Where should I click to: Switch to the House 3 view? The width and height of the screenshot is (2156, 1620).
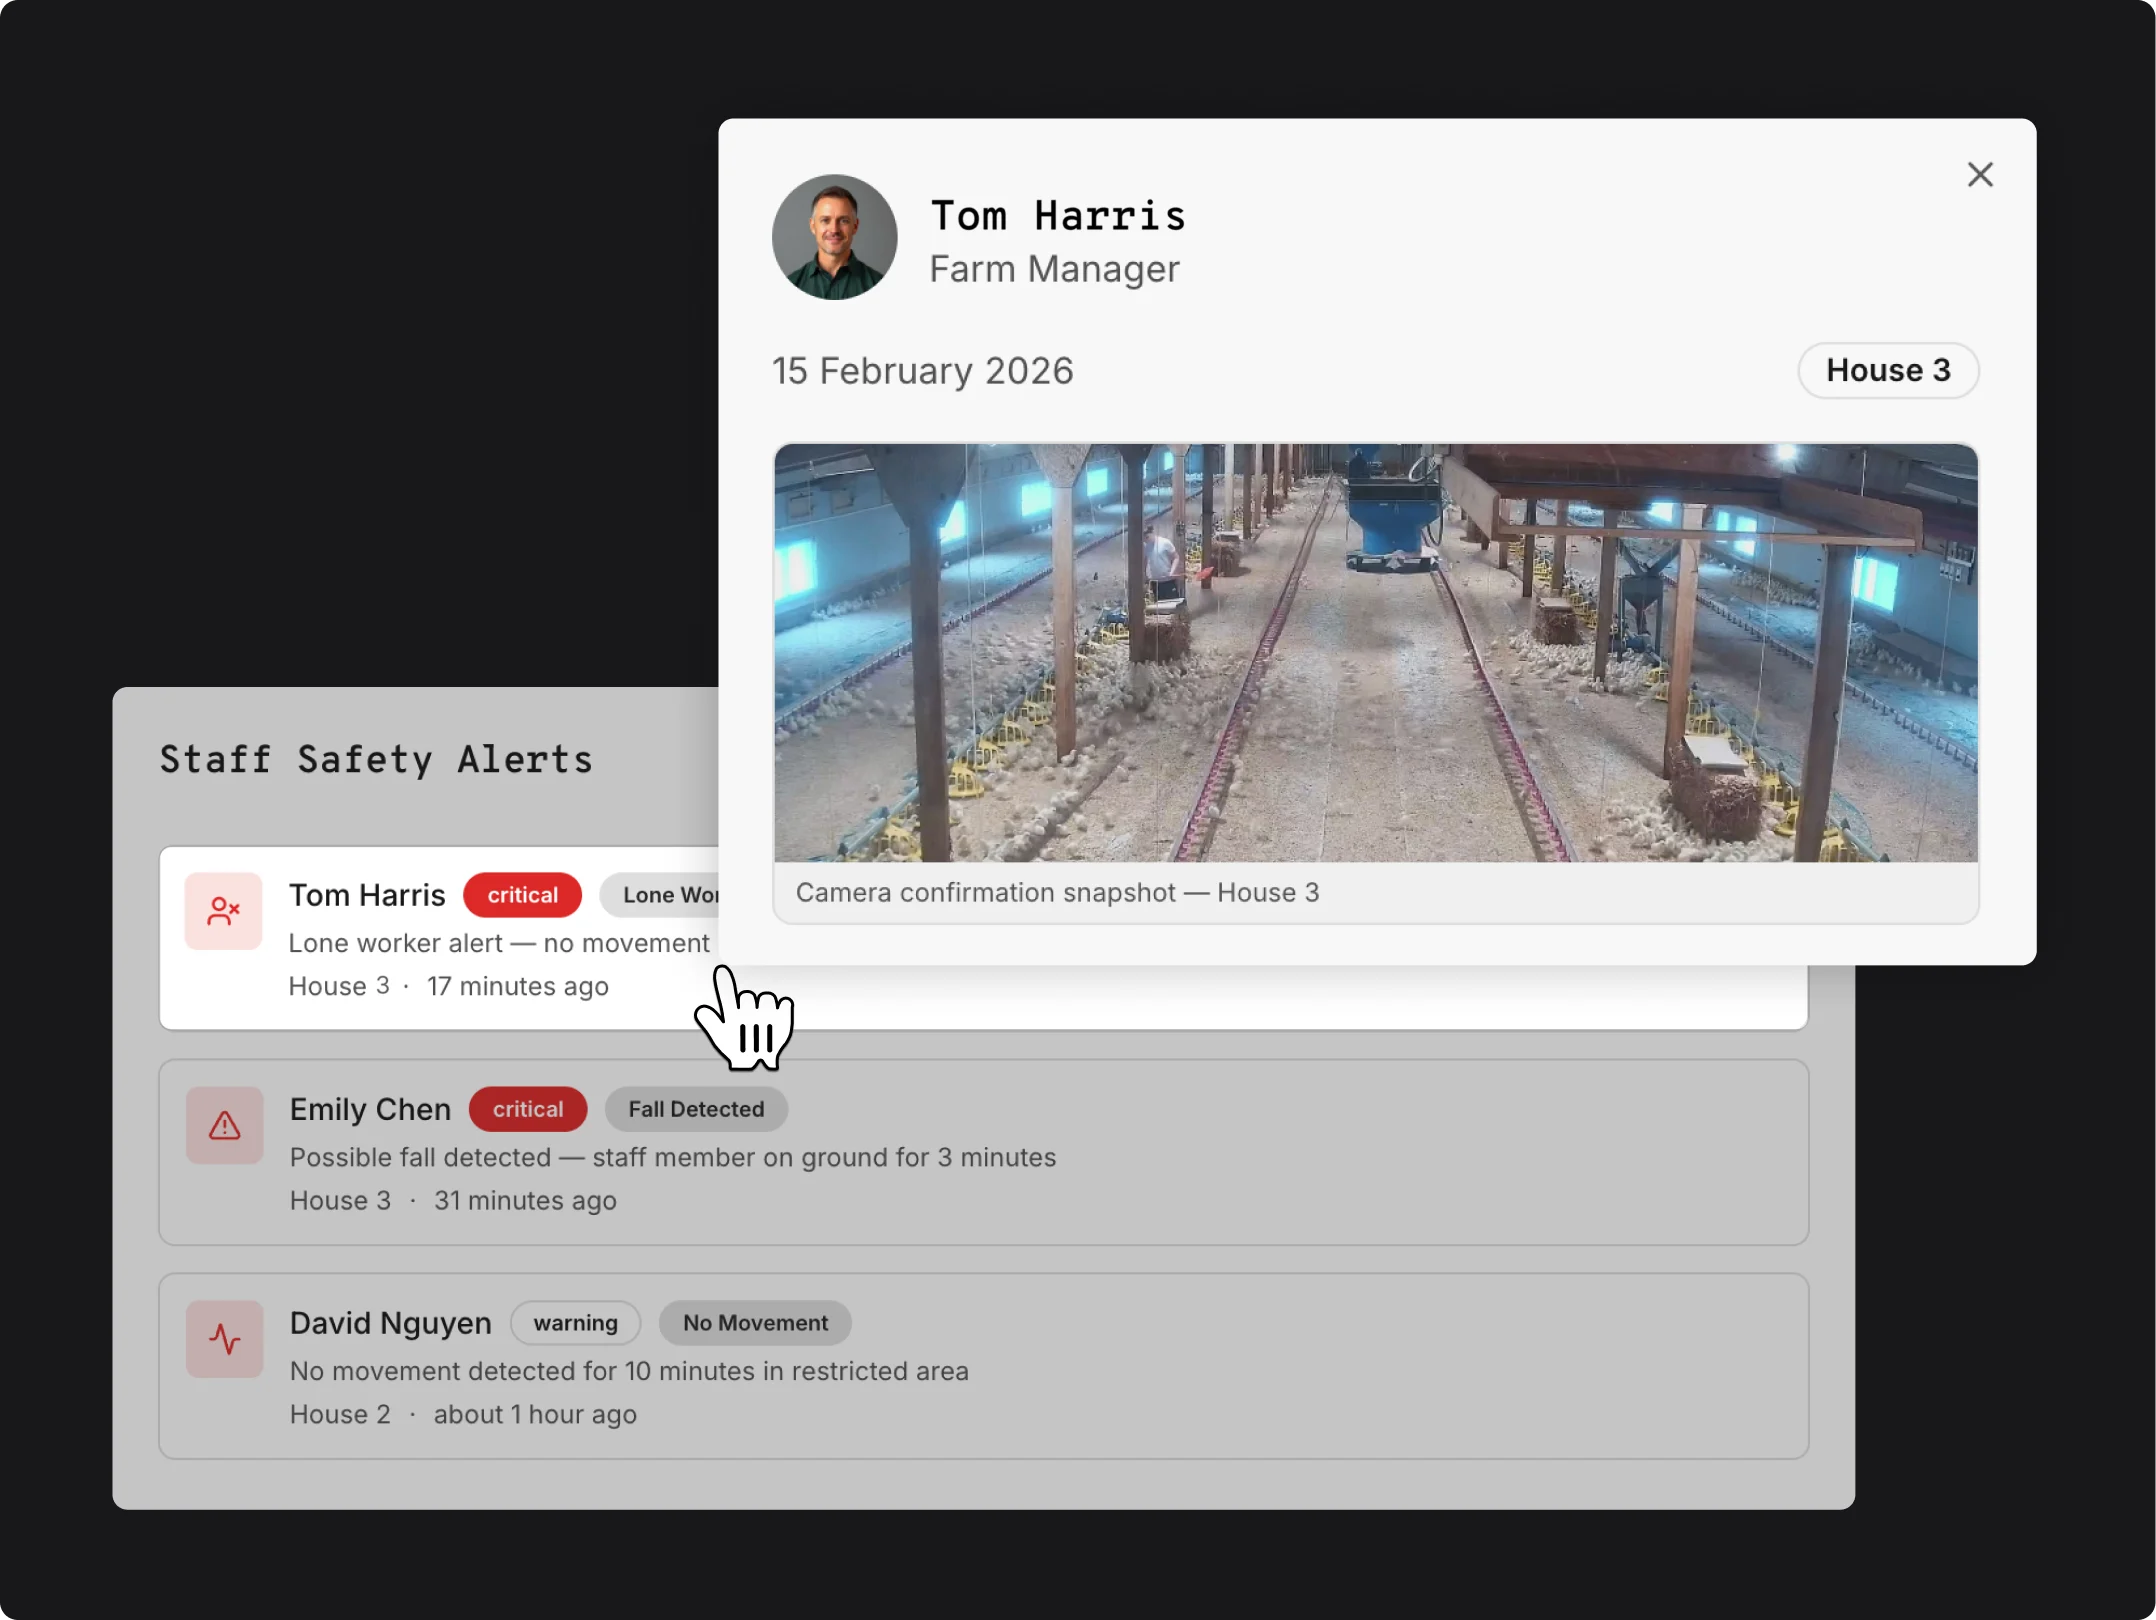point(1888,370)
